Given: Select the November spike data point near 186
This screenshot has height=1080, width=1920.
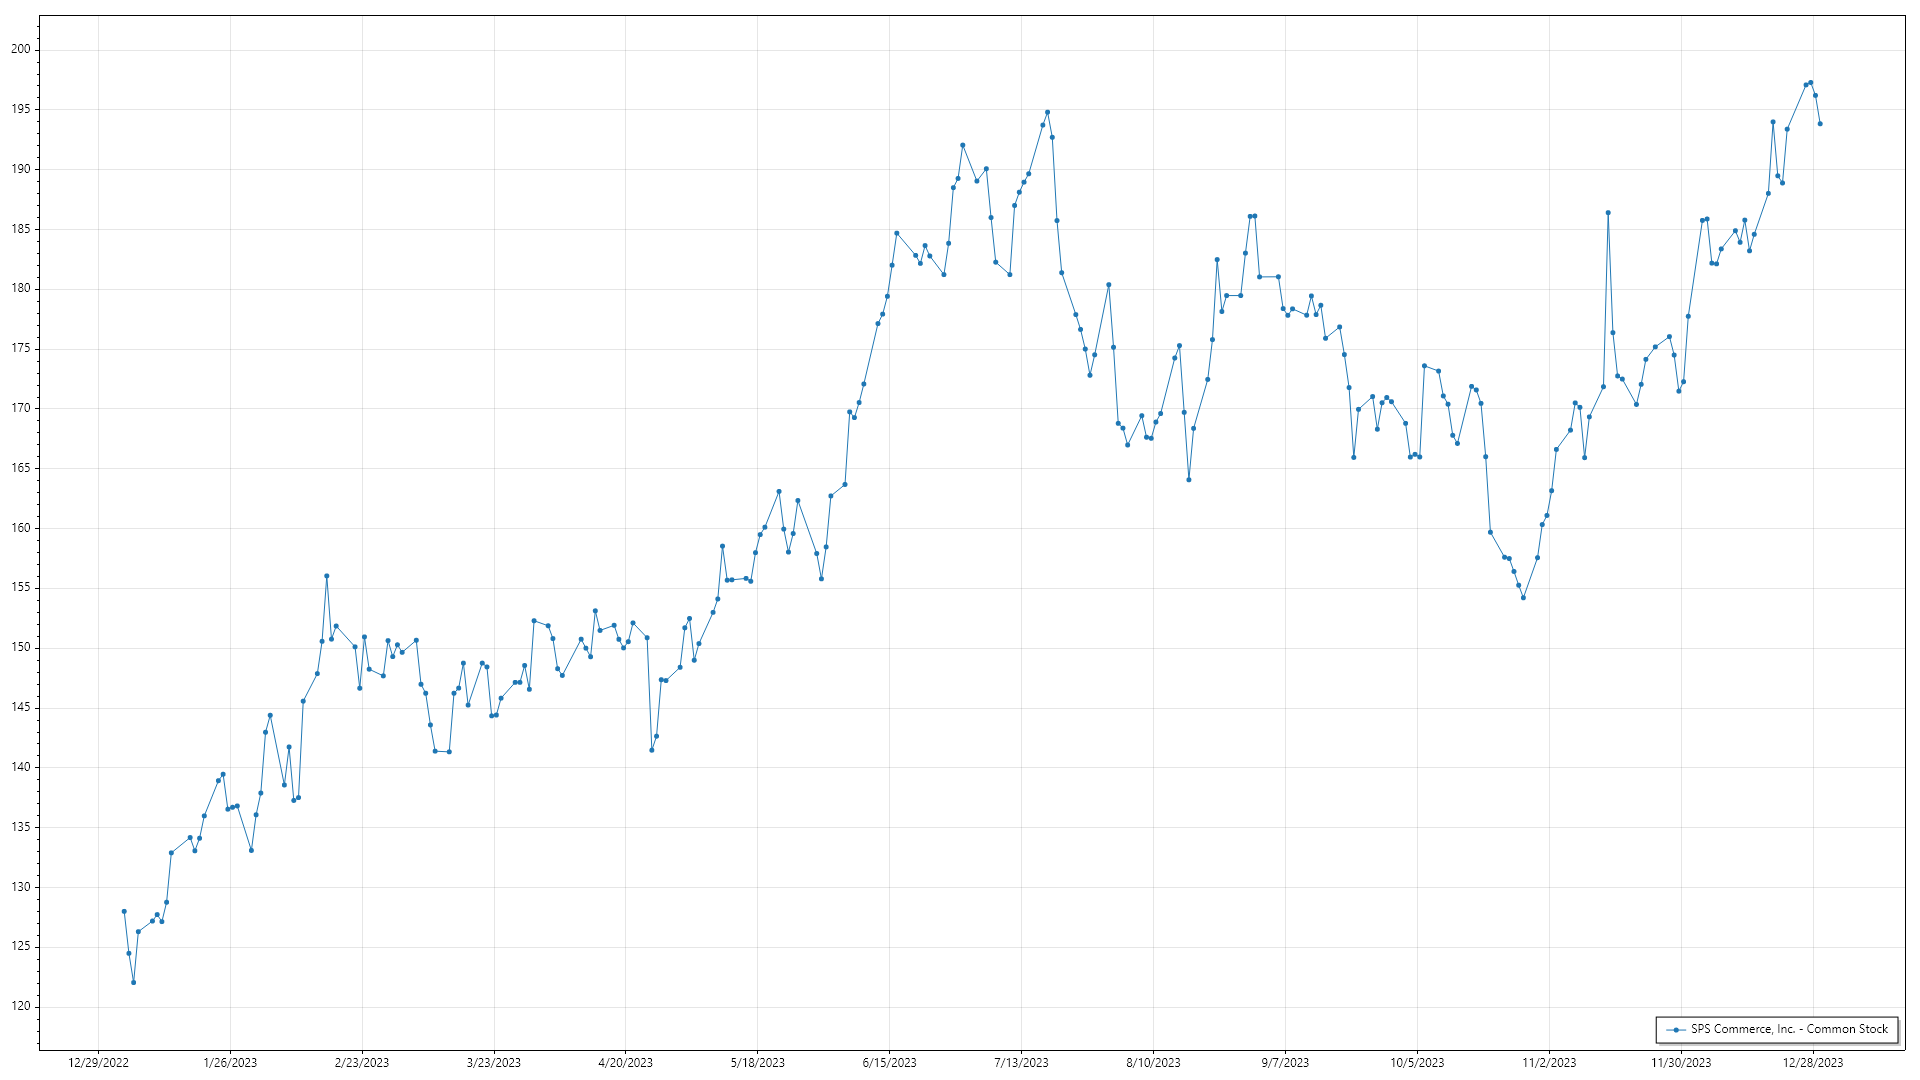Looking at the screenshot, I should pos(1608,213).
